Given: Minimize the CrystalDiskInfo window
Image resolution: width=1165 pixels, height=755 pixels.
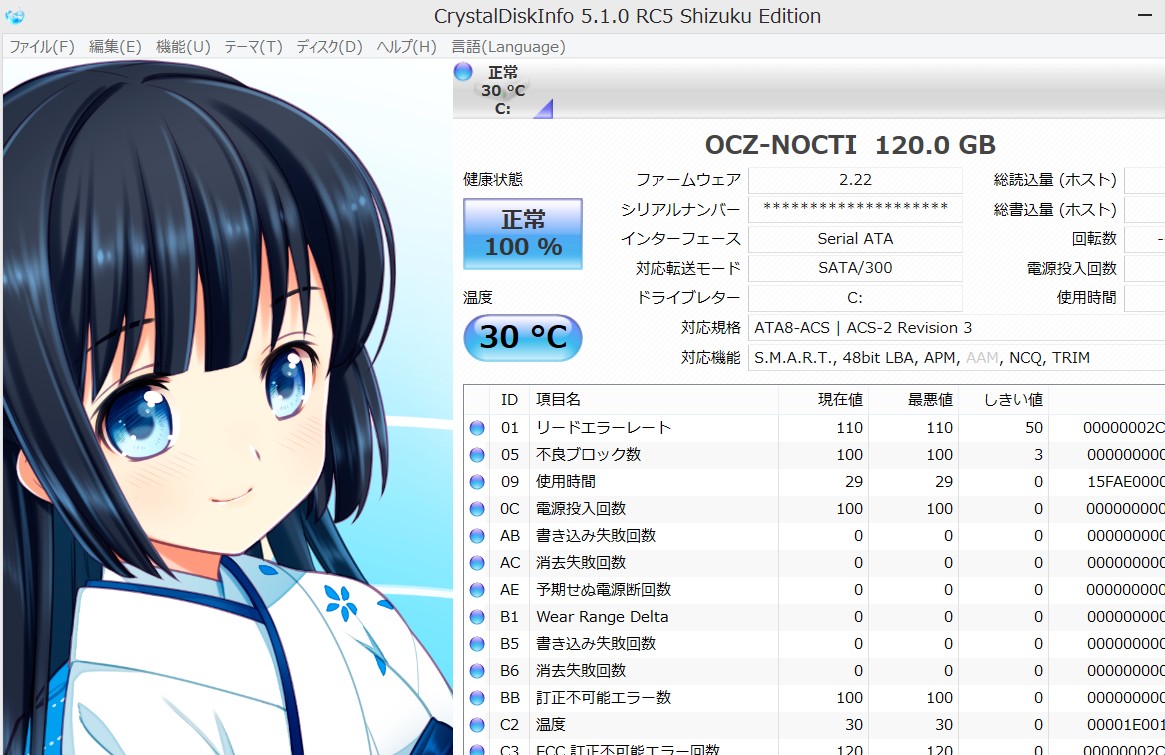Looking at the screenshot, I should 1145,16.
